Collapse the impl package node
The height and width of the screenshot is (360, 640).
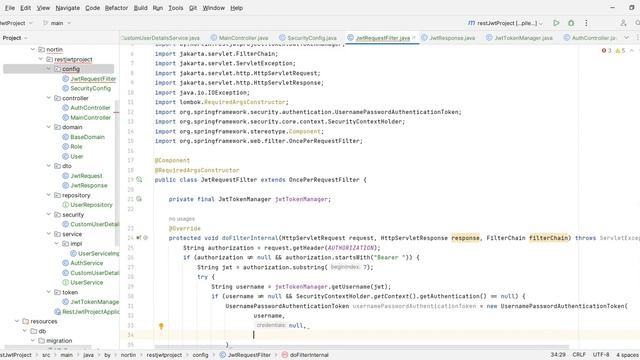56,244
